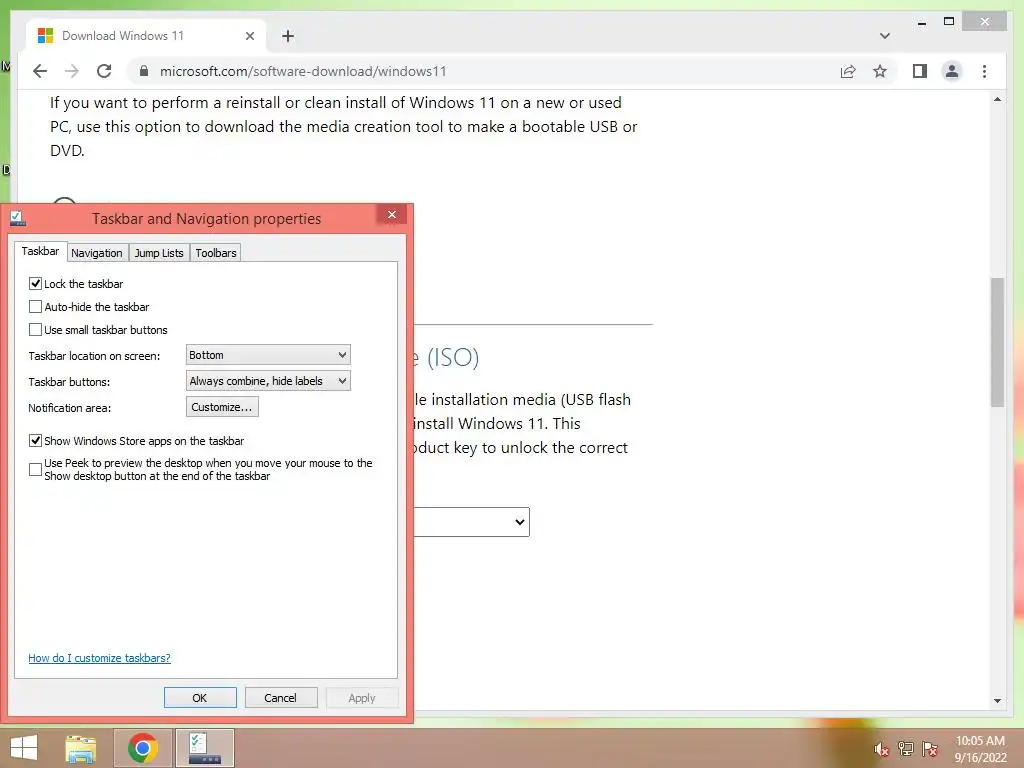The height and width of the screenshot is (768, 1024).
Task: Click the Download Windows 11 browser tab
Action: (x=146, y=36)
